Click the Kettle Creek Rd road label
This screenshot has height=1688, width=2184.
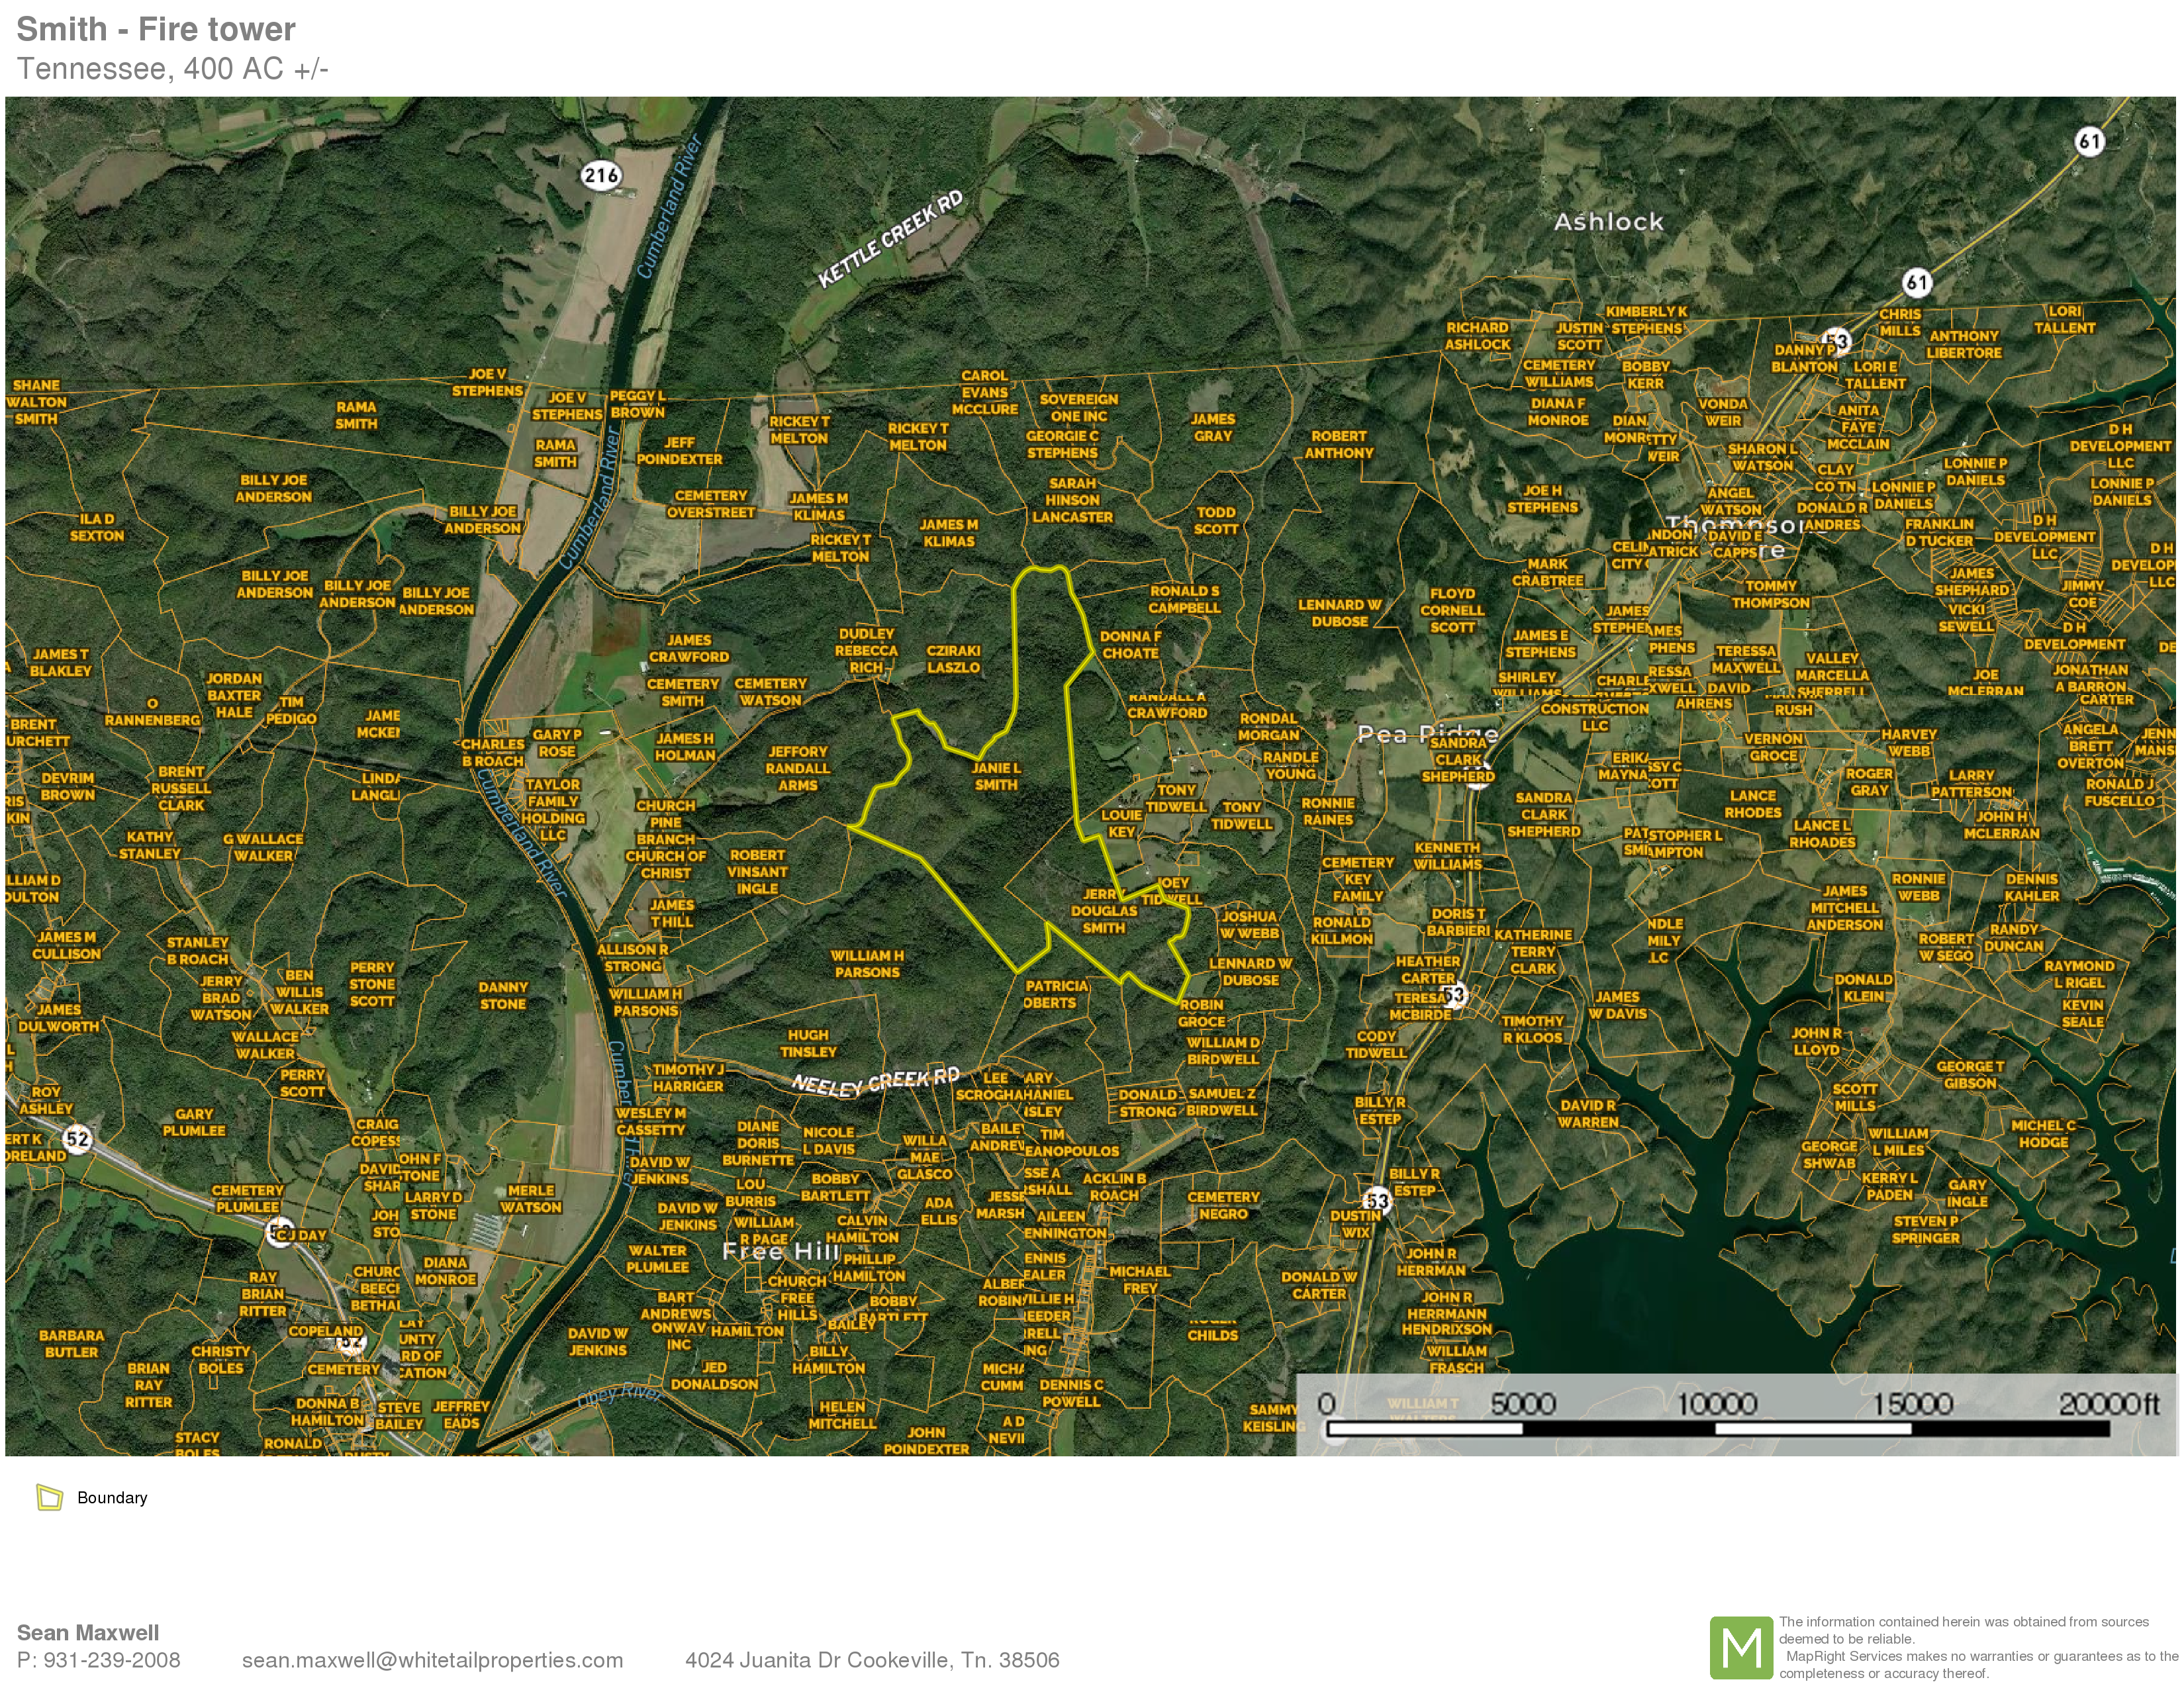click(x=890, y=240)
